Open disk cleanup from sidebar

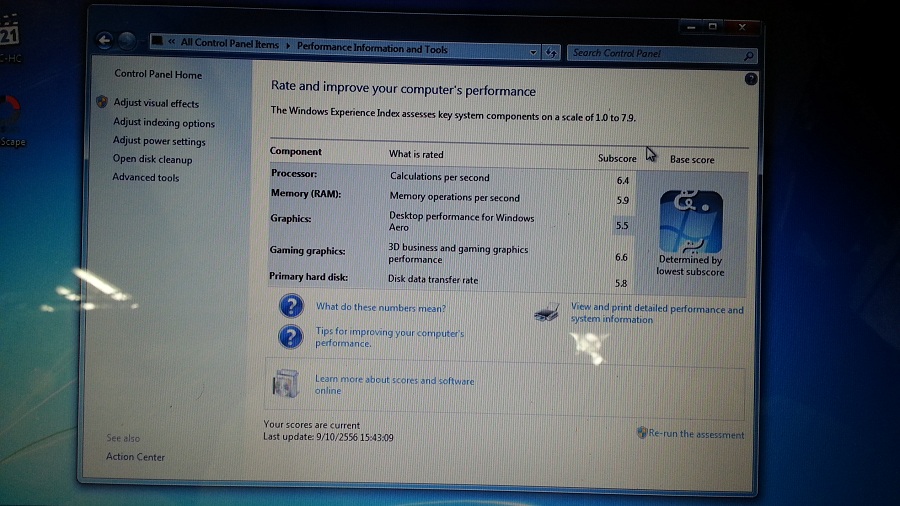pyautogui.click(x=152, y=159)
